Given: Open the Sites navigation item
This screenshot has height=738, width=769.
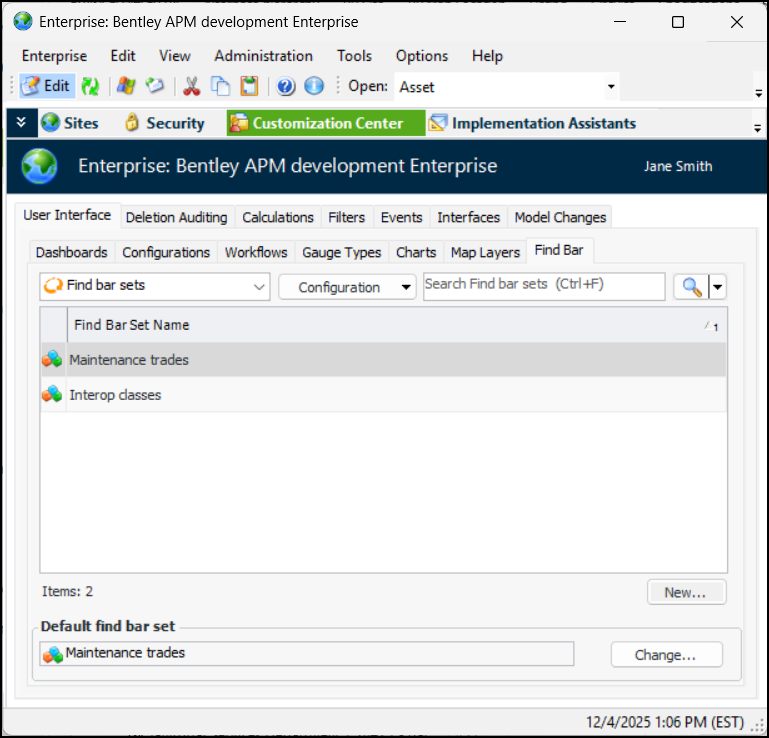Looking at the screenshot, I should pos(70,123).
